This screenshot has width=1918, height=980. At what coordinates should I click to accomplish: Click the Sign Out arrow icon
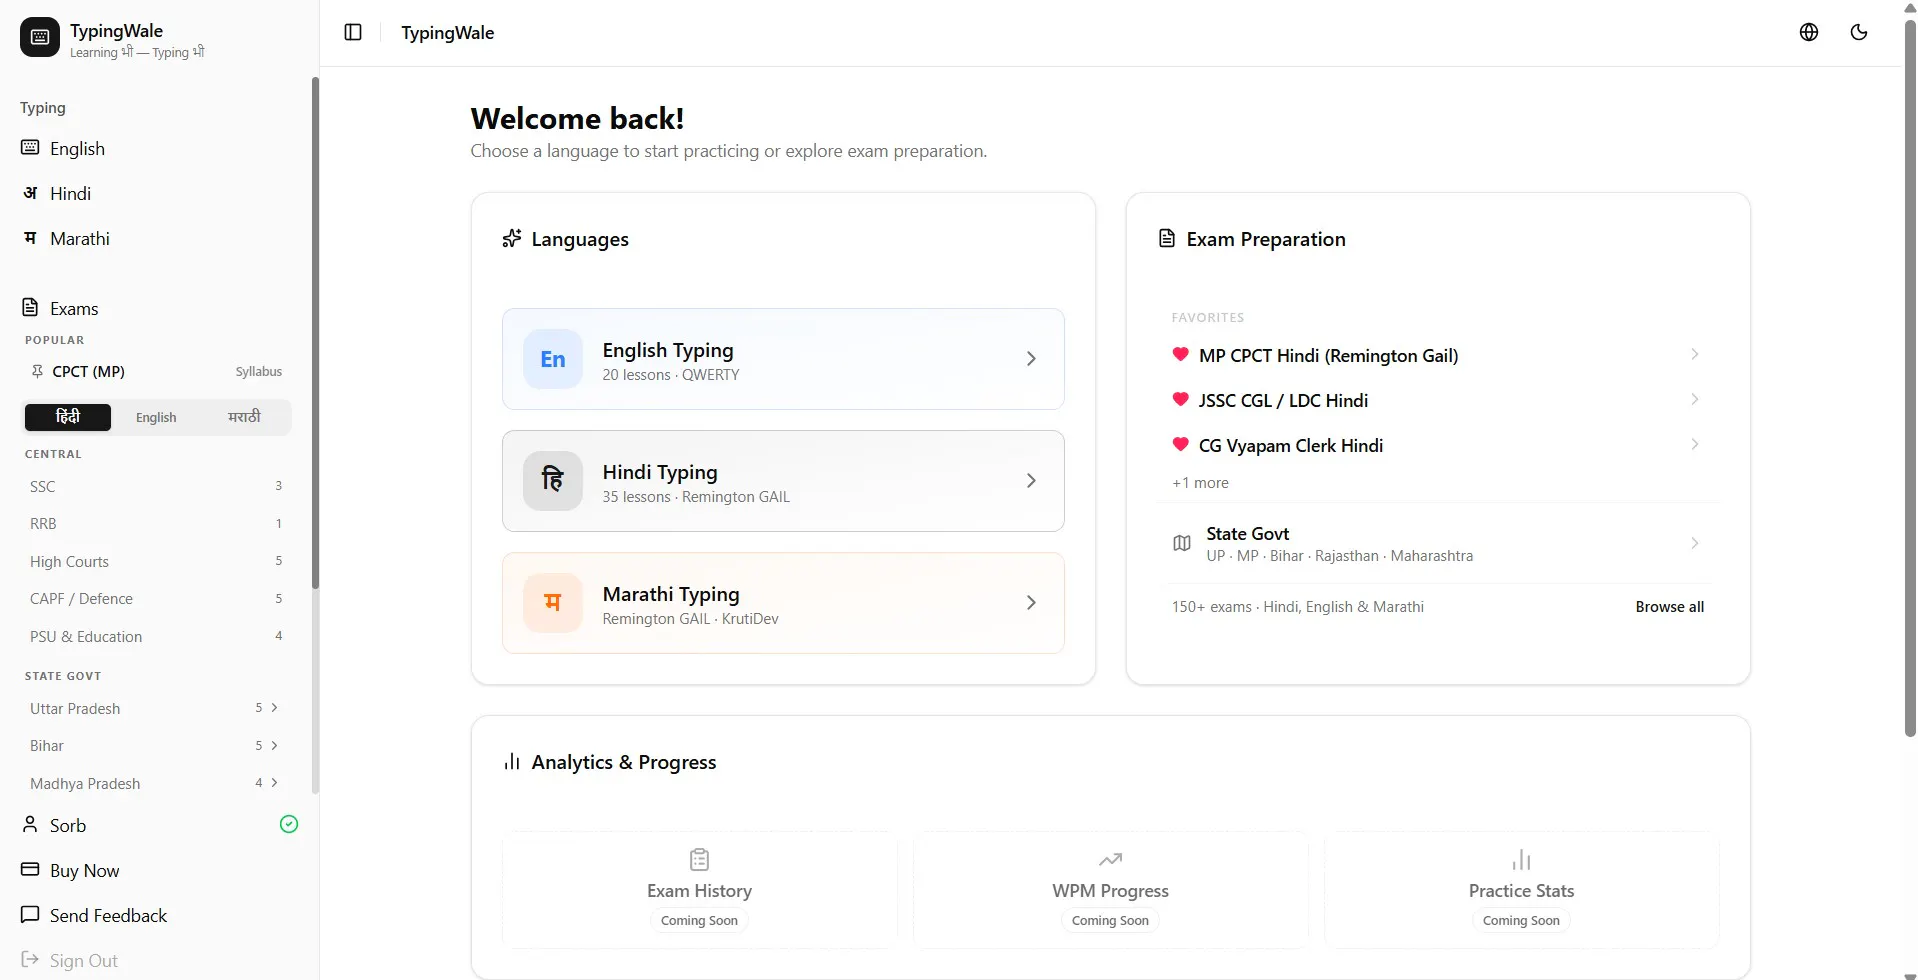pyautogui.click(x=30, y=960)
